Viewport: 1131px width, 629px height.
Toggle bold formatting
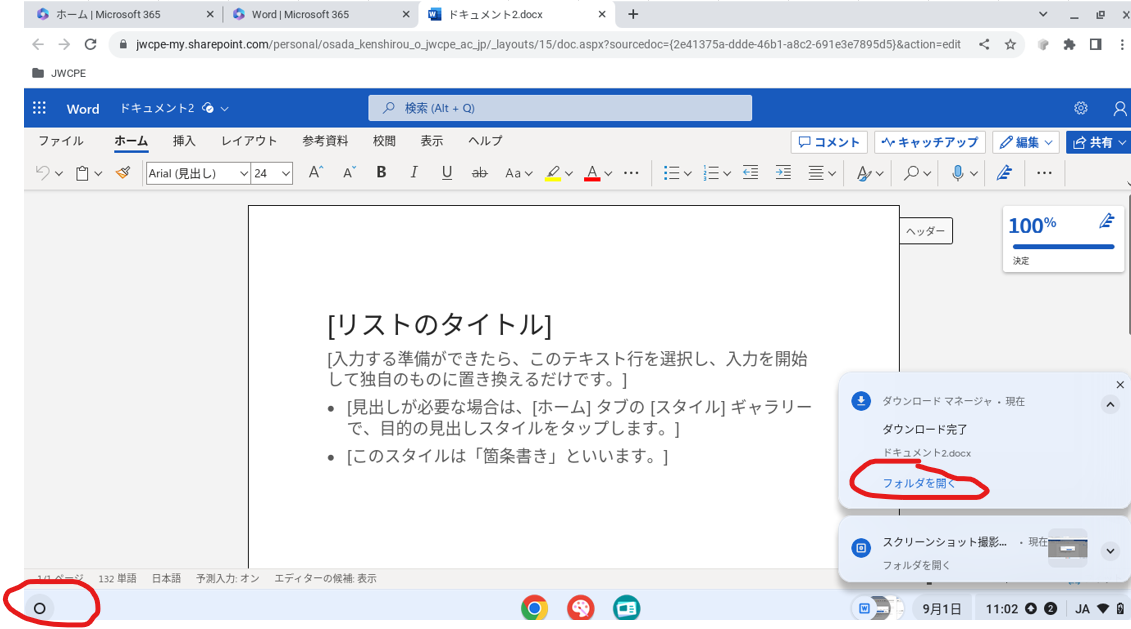pyautogui.click(x=382, y=172)
